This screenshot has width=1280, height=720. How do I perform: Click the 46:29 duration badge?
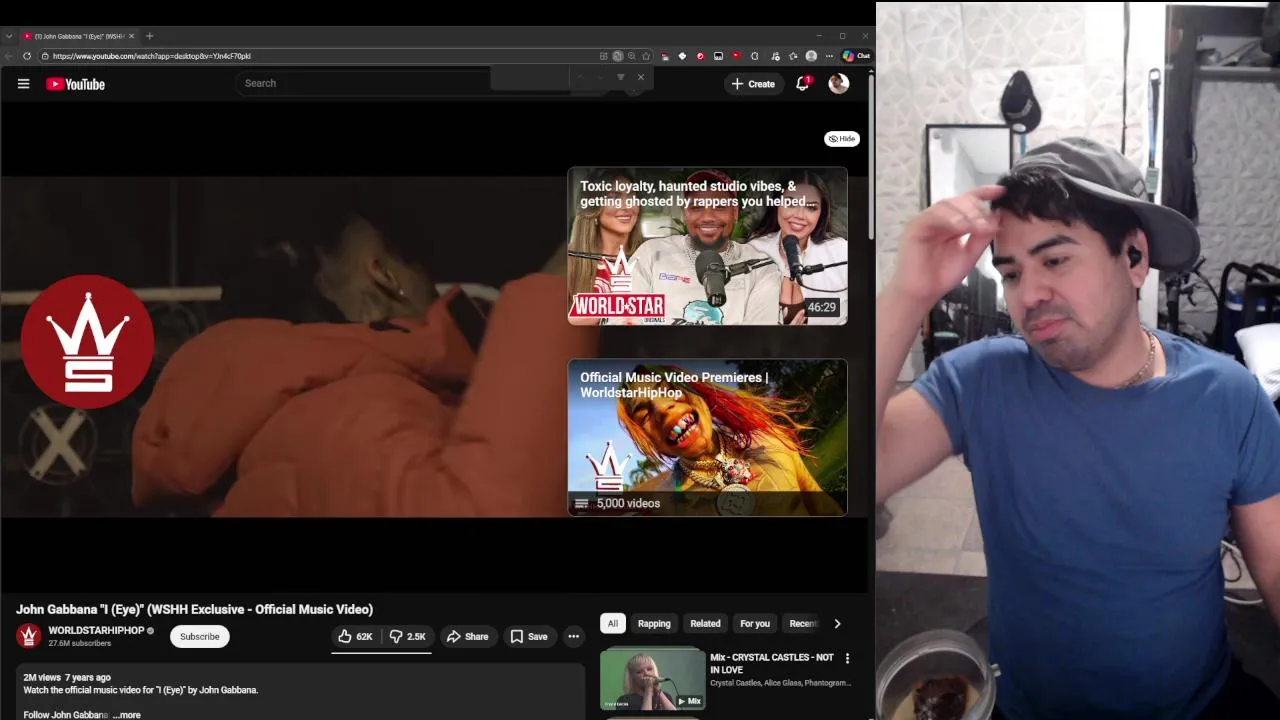click(x=821, y=307)
